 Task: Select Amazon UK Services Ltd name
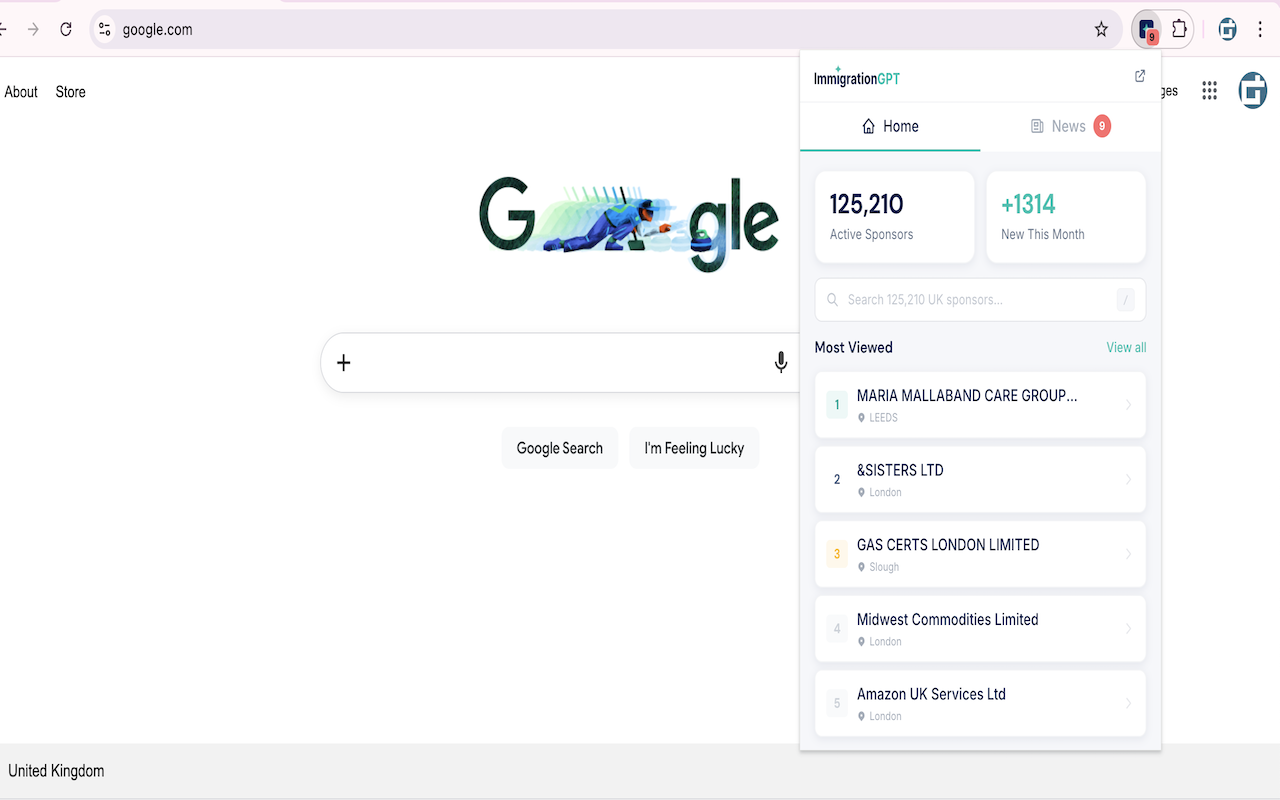coord(931,694)
